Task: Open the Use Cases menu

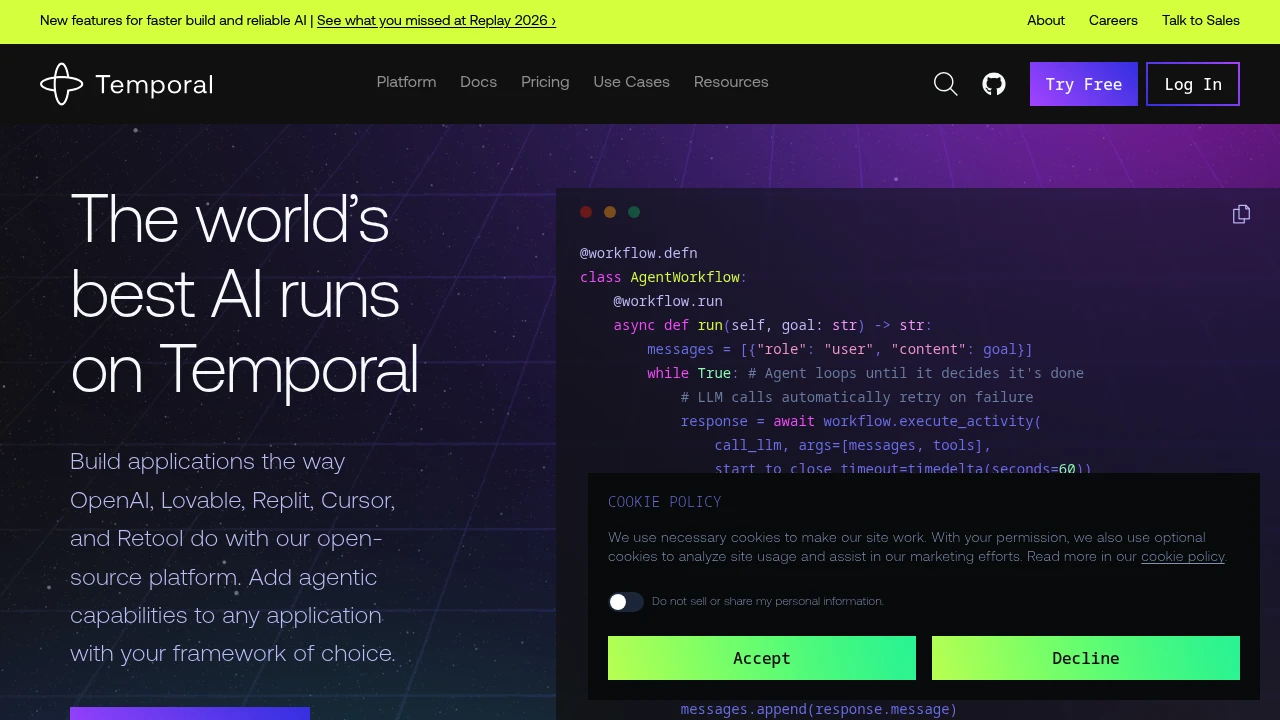Action: tap(632, 82)
